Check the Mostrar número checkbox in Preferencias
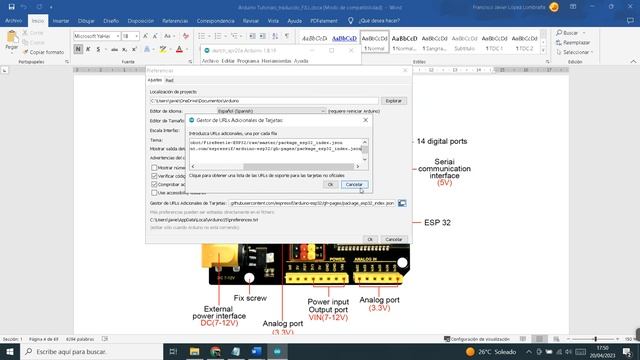 (154, 168)
